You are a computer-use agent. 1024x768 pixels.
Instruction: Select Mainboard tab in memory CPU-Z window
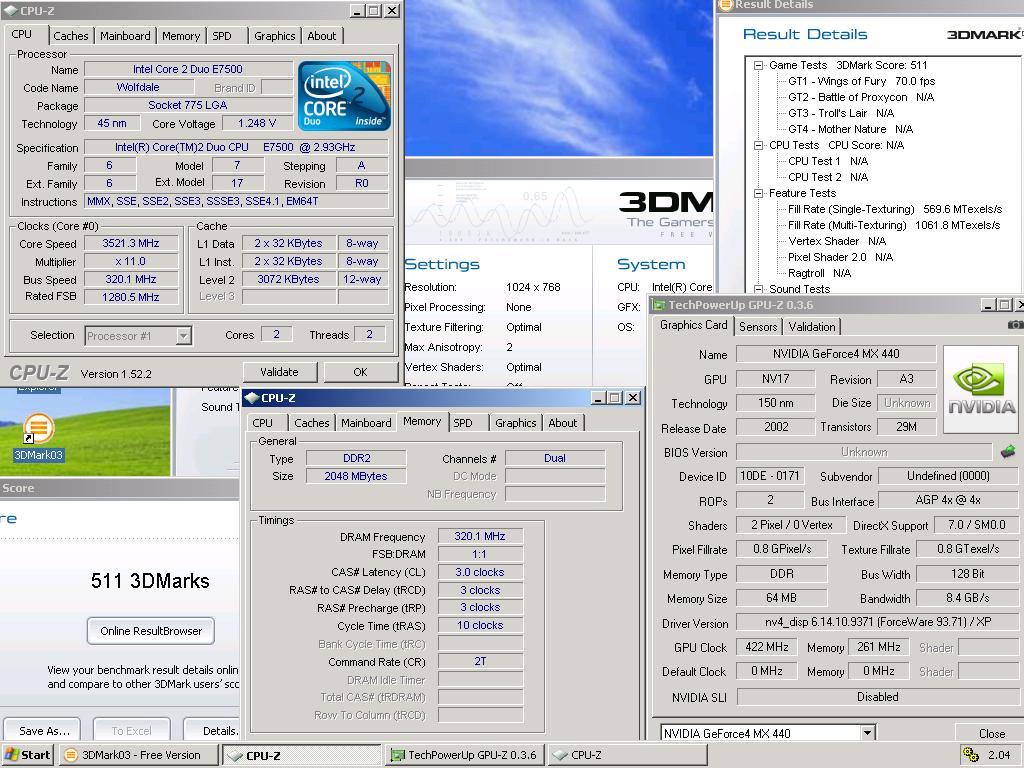pos(366,423)
